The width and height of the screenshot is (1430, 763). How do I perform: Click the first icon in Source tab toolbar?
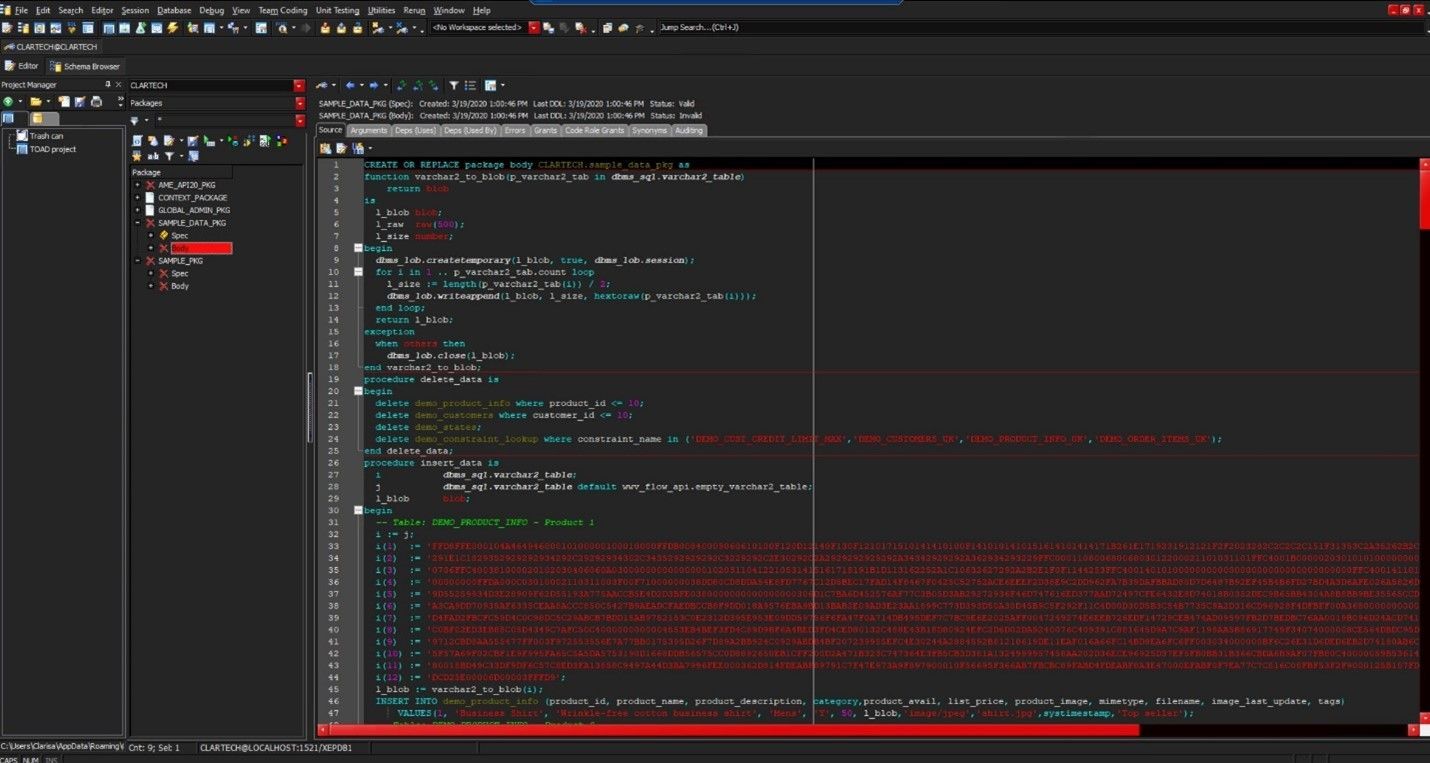tap(325, 148)
